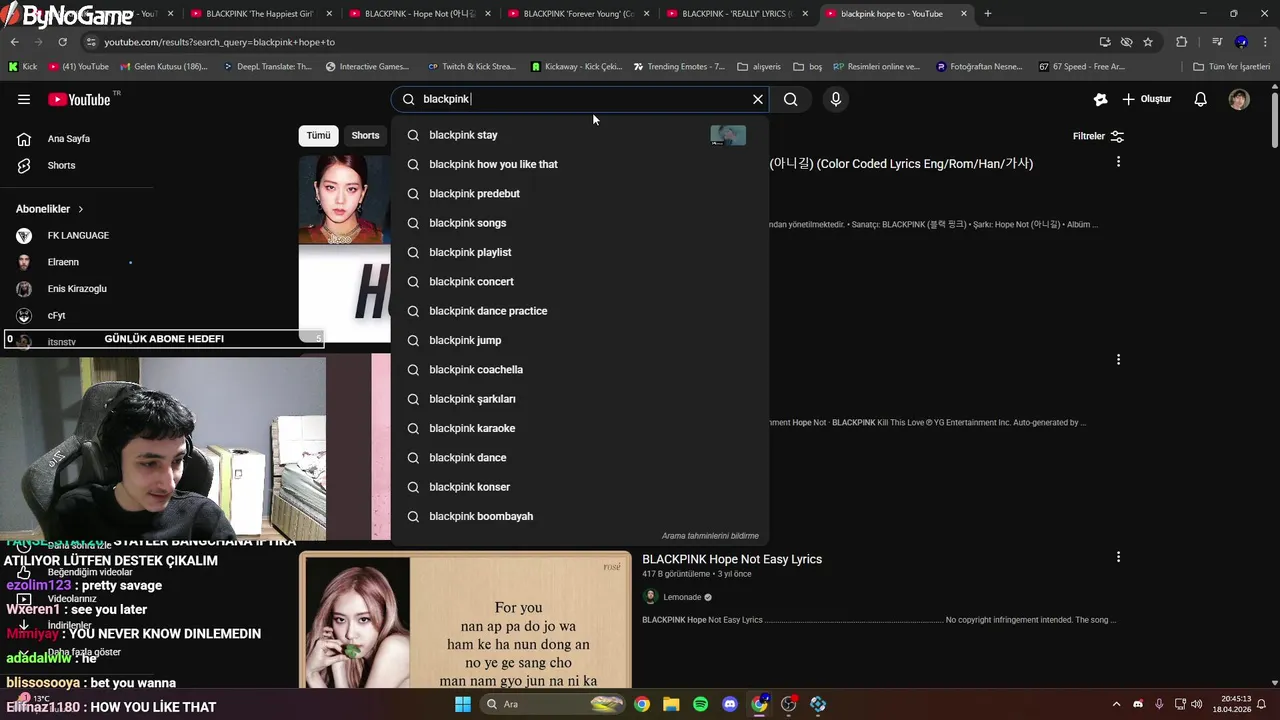Expand the Abonelikler subscriptions section
The width and height of the screenshot is (1280, 720).
[x=50, y=209]
